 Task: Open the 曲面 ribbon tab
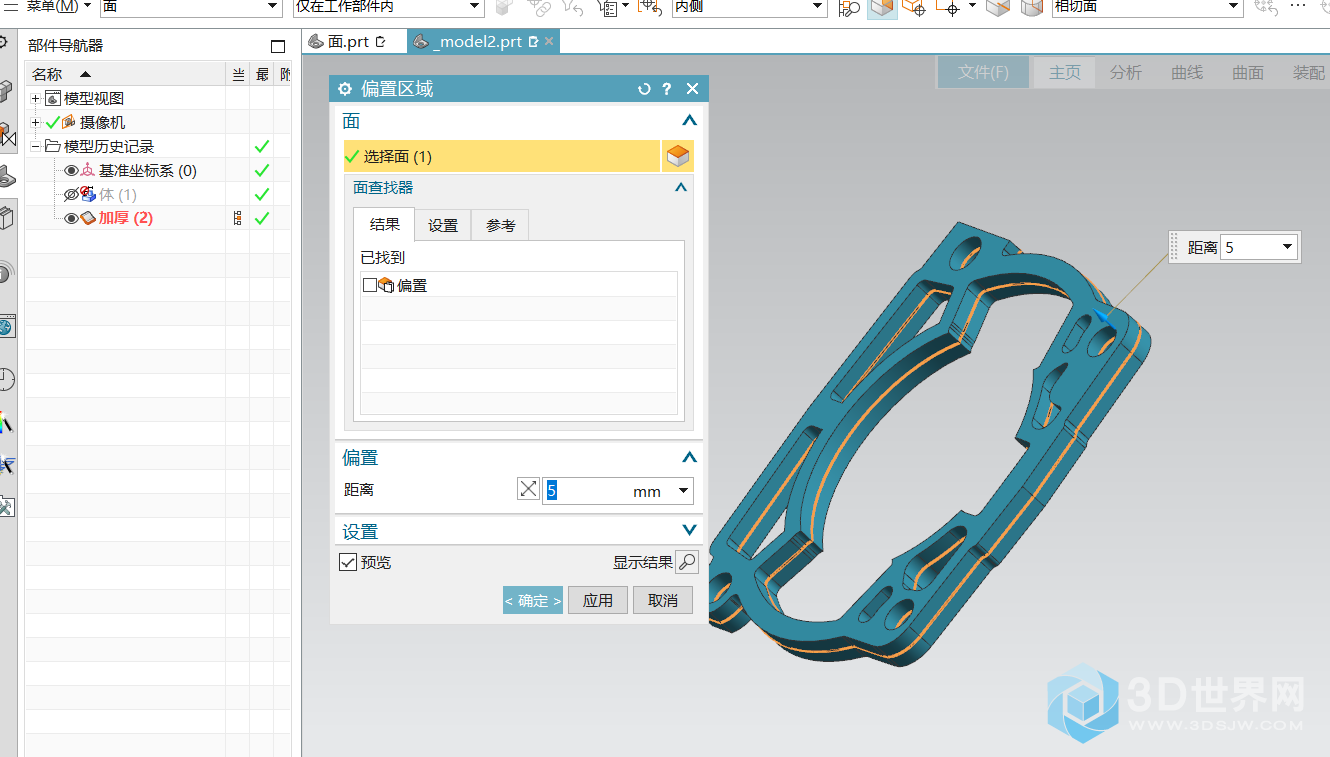pos(1248,72)
